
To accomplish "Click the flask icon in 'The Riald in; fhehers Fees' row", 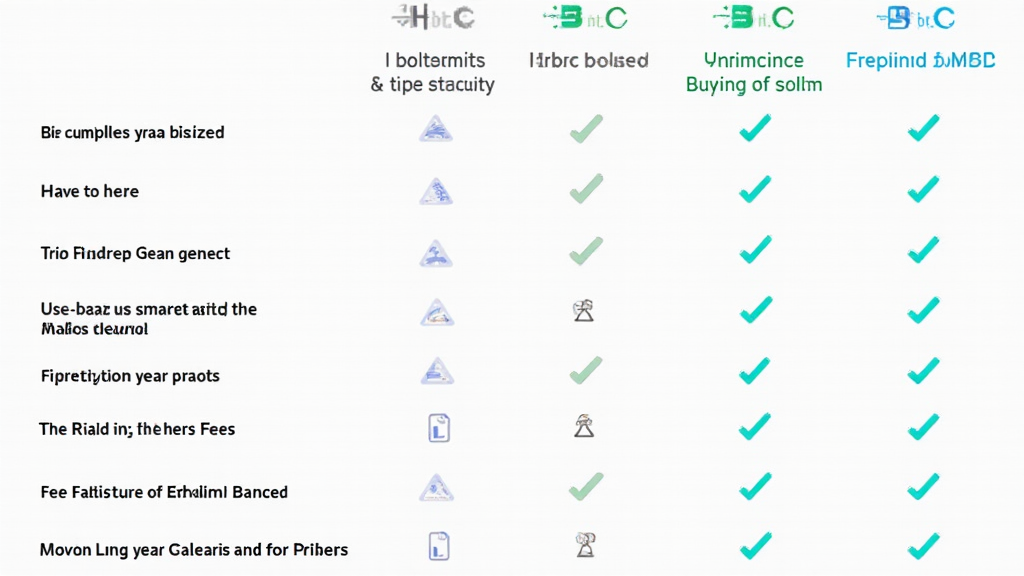I will click(584, 428).
